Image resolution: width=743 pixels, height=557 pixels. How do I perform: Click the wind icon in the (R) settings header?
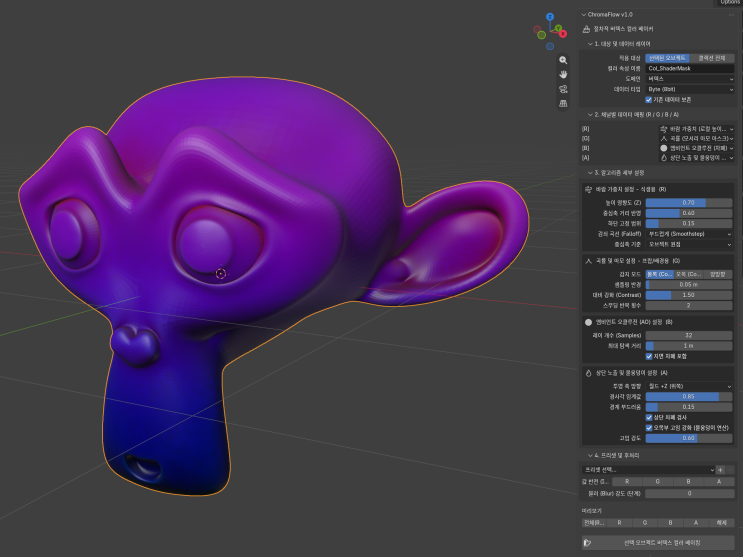588,189
